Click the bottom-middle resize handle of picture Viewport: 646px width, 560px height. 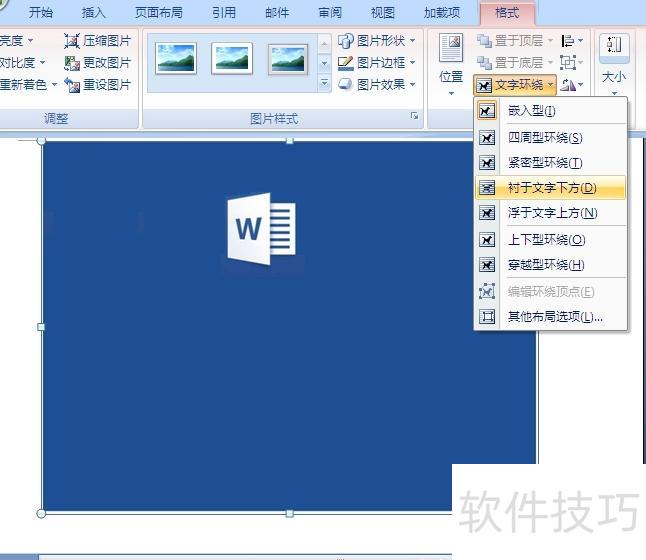click(290, 513)
